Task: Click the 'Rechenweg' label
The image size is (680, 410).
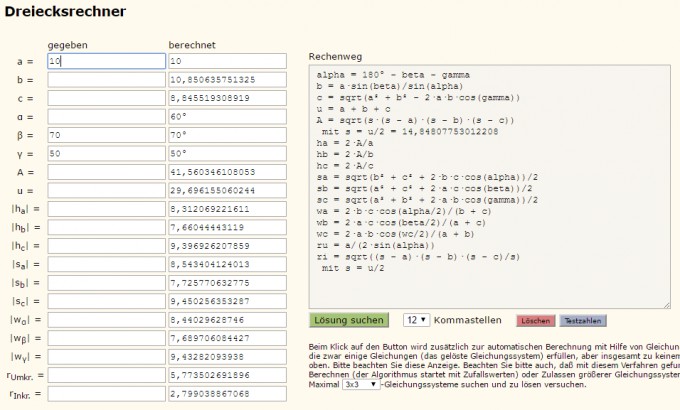Action: point(335,57)
